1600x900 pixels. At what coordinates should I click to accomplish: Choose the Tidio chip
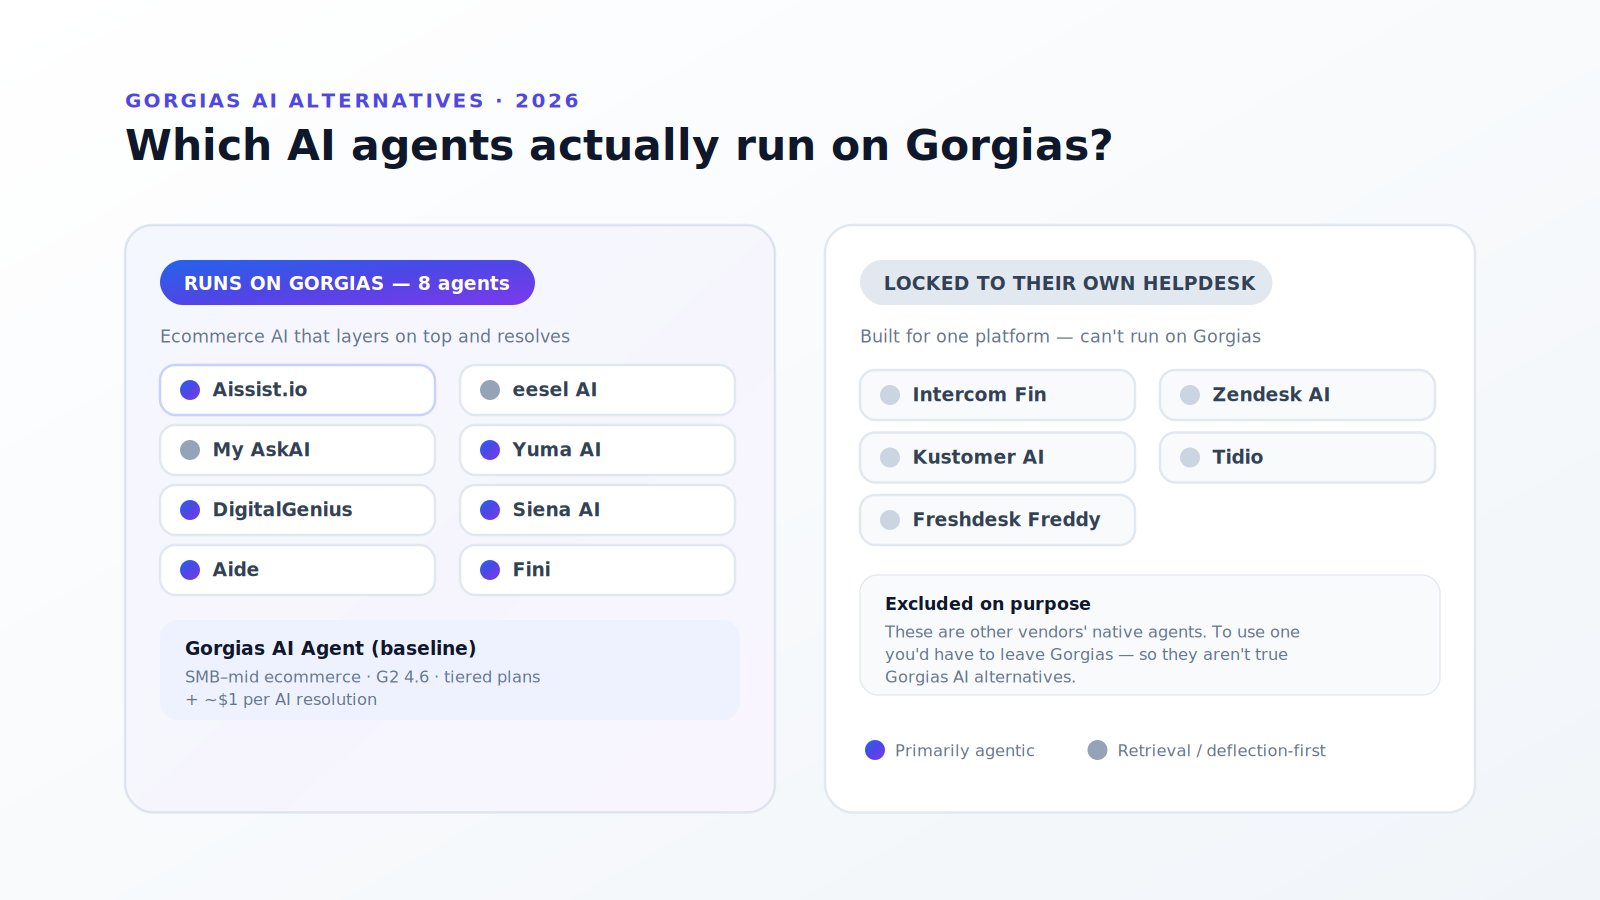click(x=1297, y=457)
